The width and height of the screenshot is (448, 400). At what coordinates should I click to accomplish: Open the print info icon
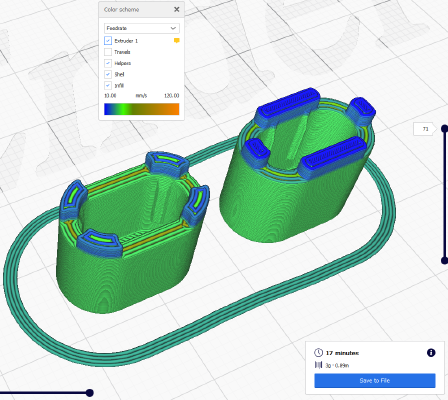click(x=431, y=353)
